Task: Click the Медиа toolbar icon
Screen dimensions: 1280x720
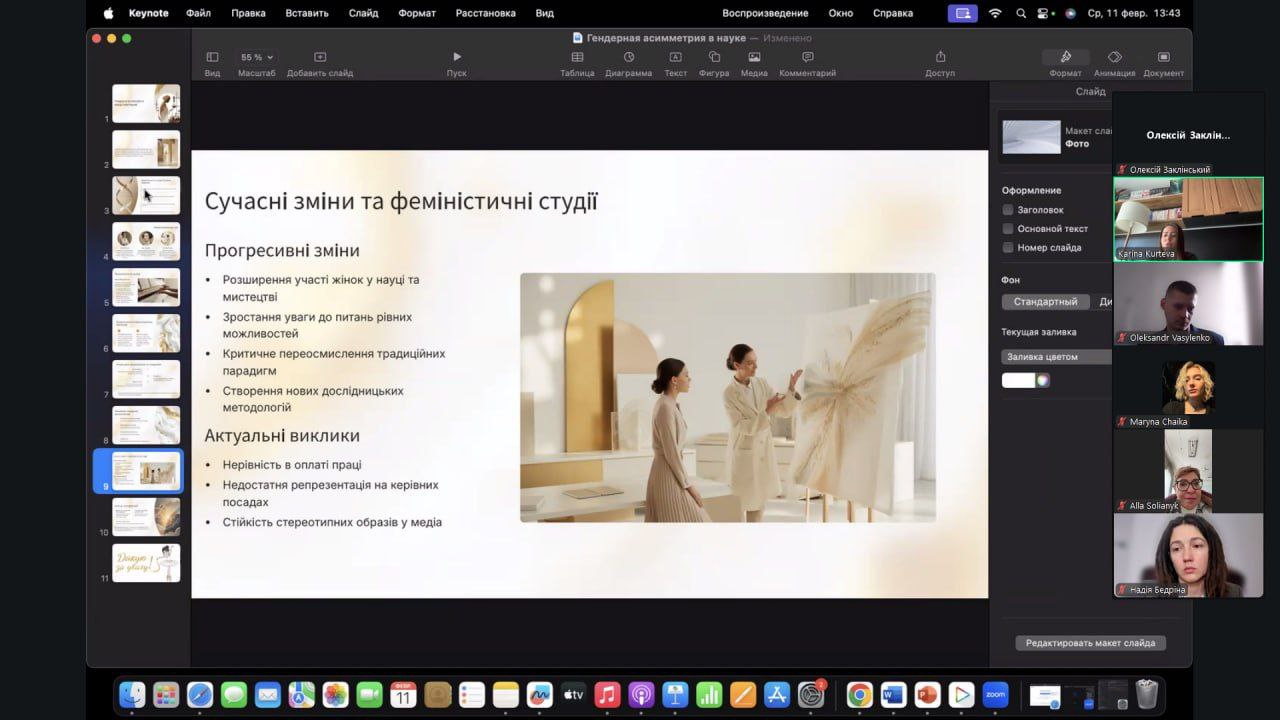Action: pos(754,58)
